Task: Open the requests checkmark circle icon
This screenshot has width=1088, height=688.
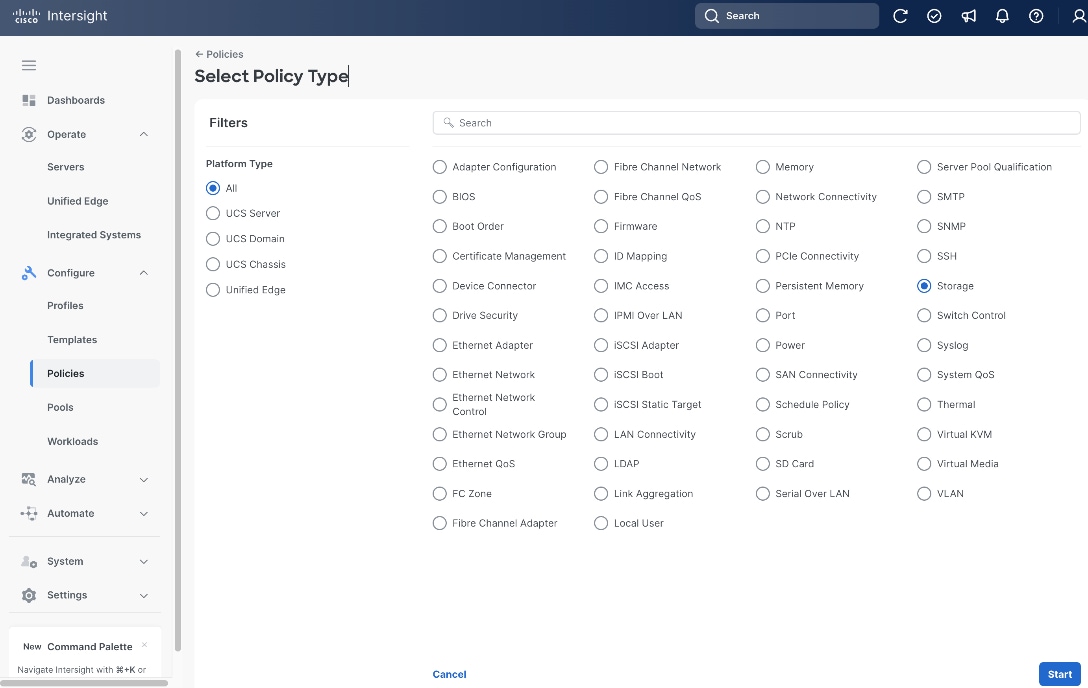Action: pyautogui.click(x=934, y=16)
